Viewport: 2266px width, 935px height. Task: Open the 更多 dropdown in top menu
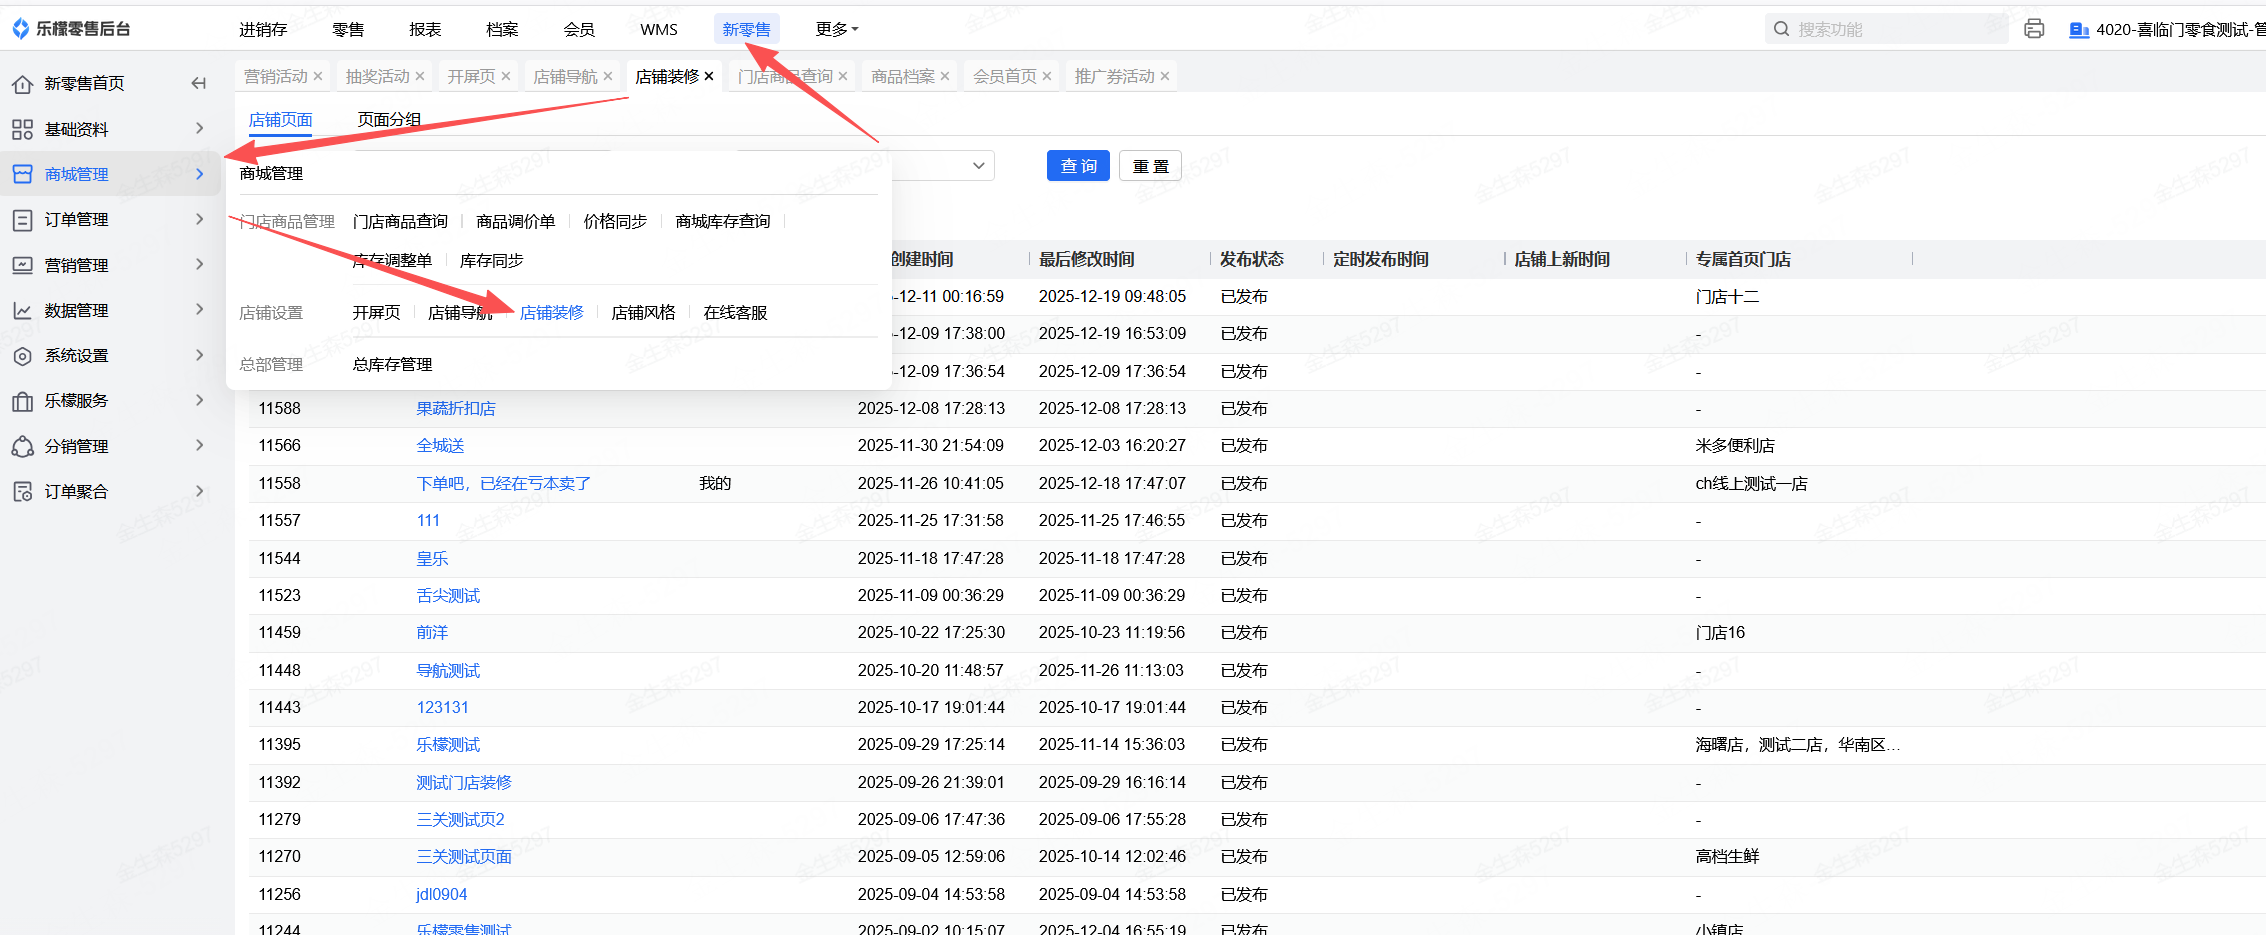[x=837, y=29]
